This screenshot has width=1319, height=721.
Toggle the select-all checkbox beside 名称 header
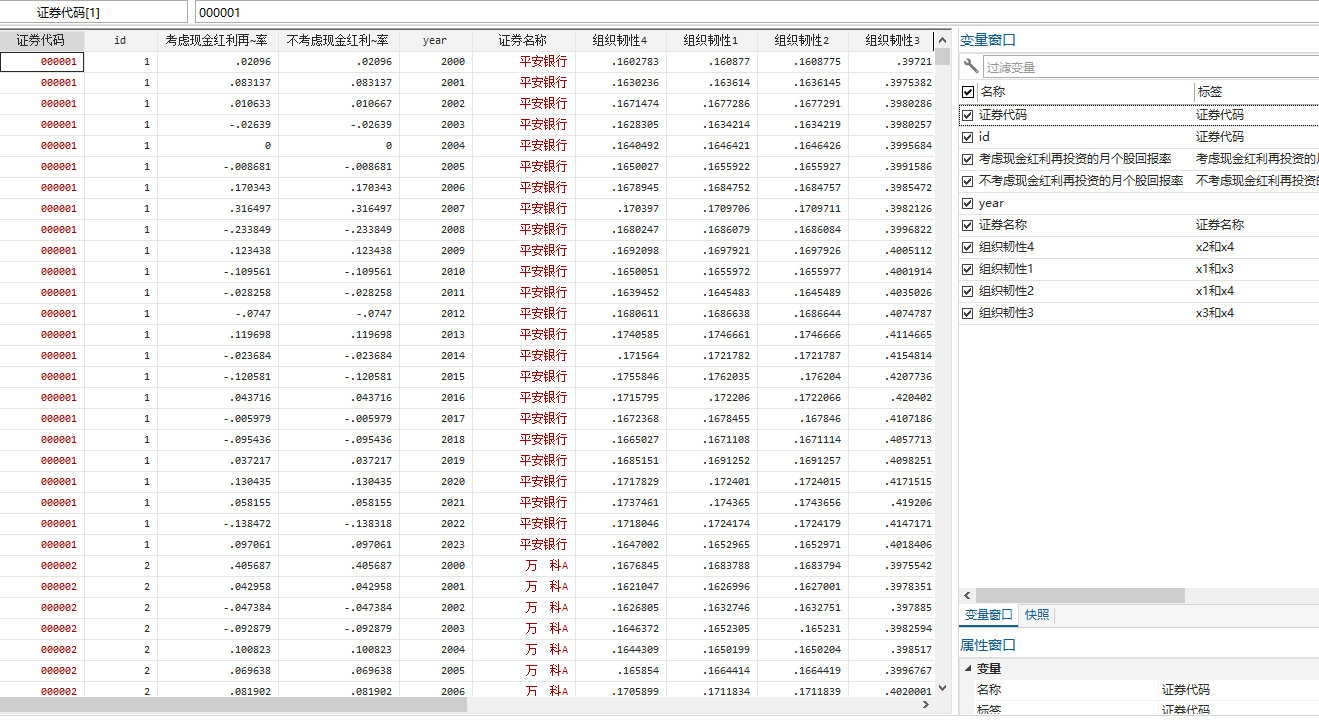tap(967, 92)
